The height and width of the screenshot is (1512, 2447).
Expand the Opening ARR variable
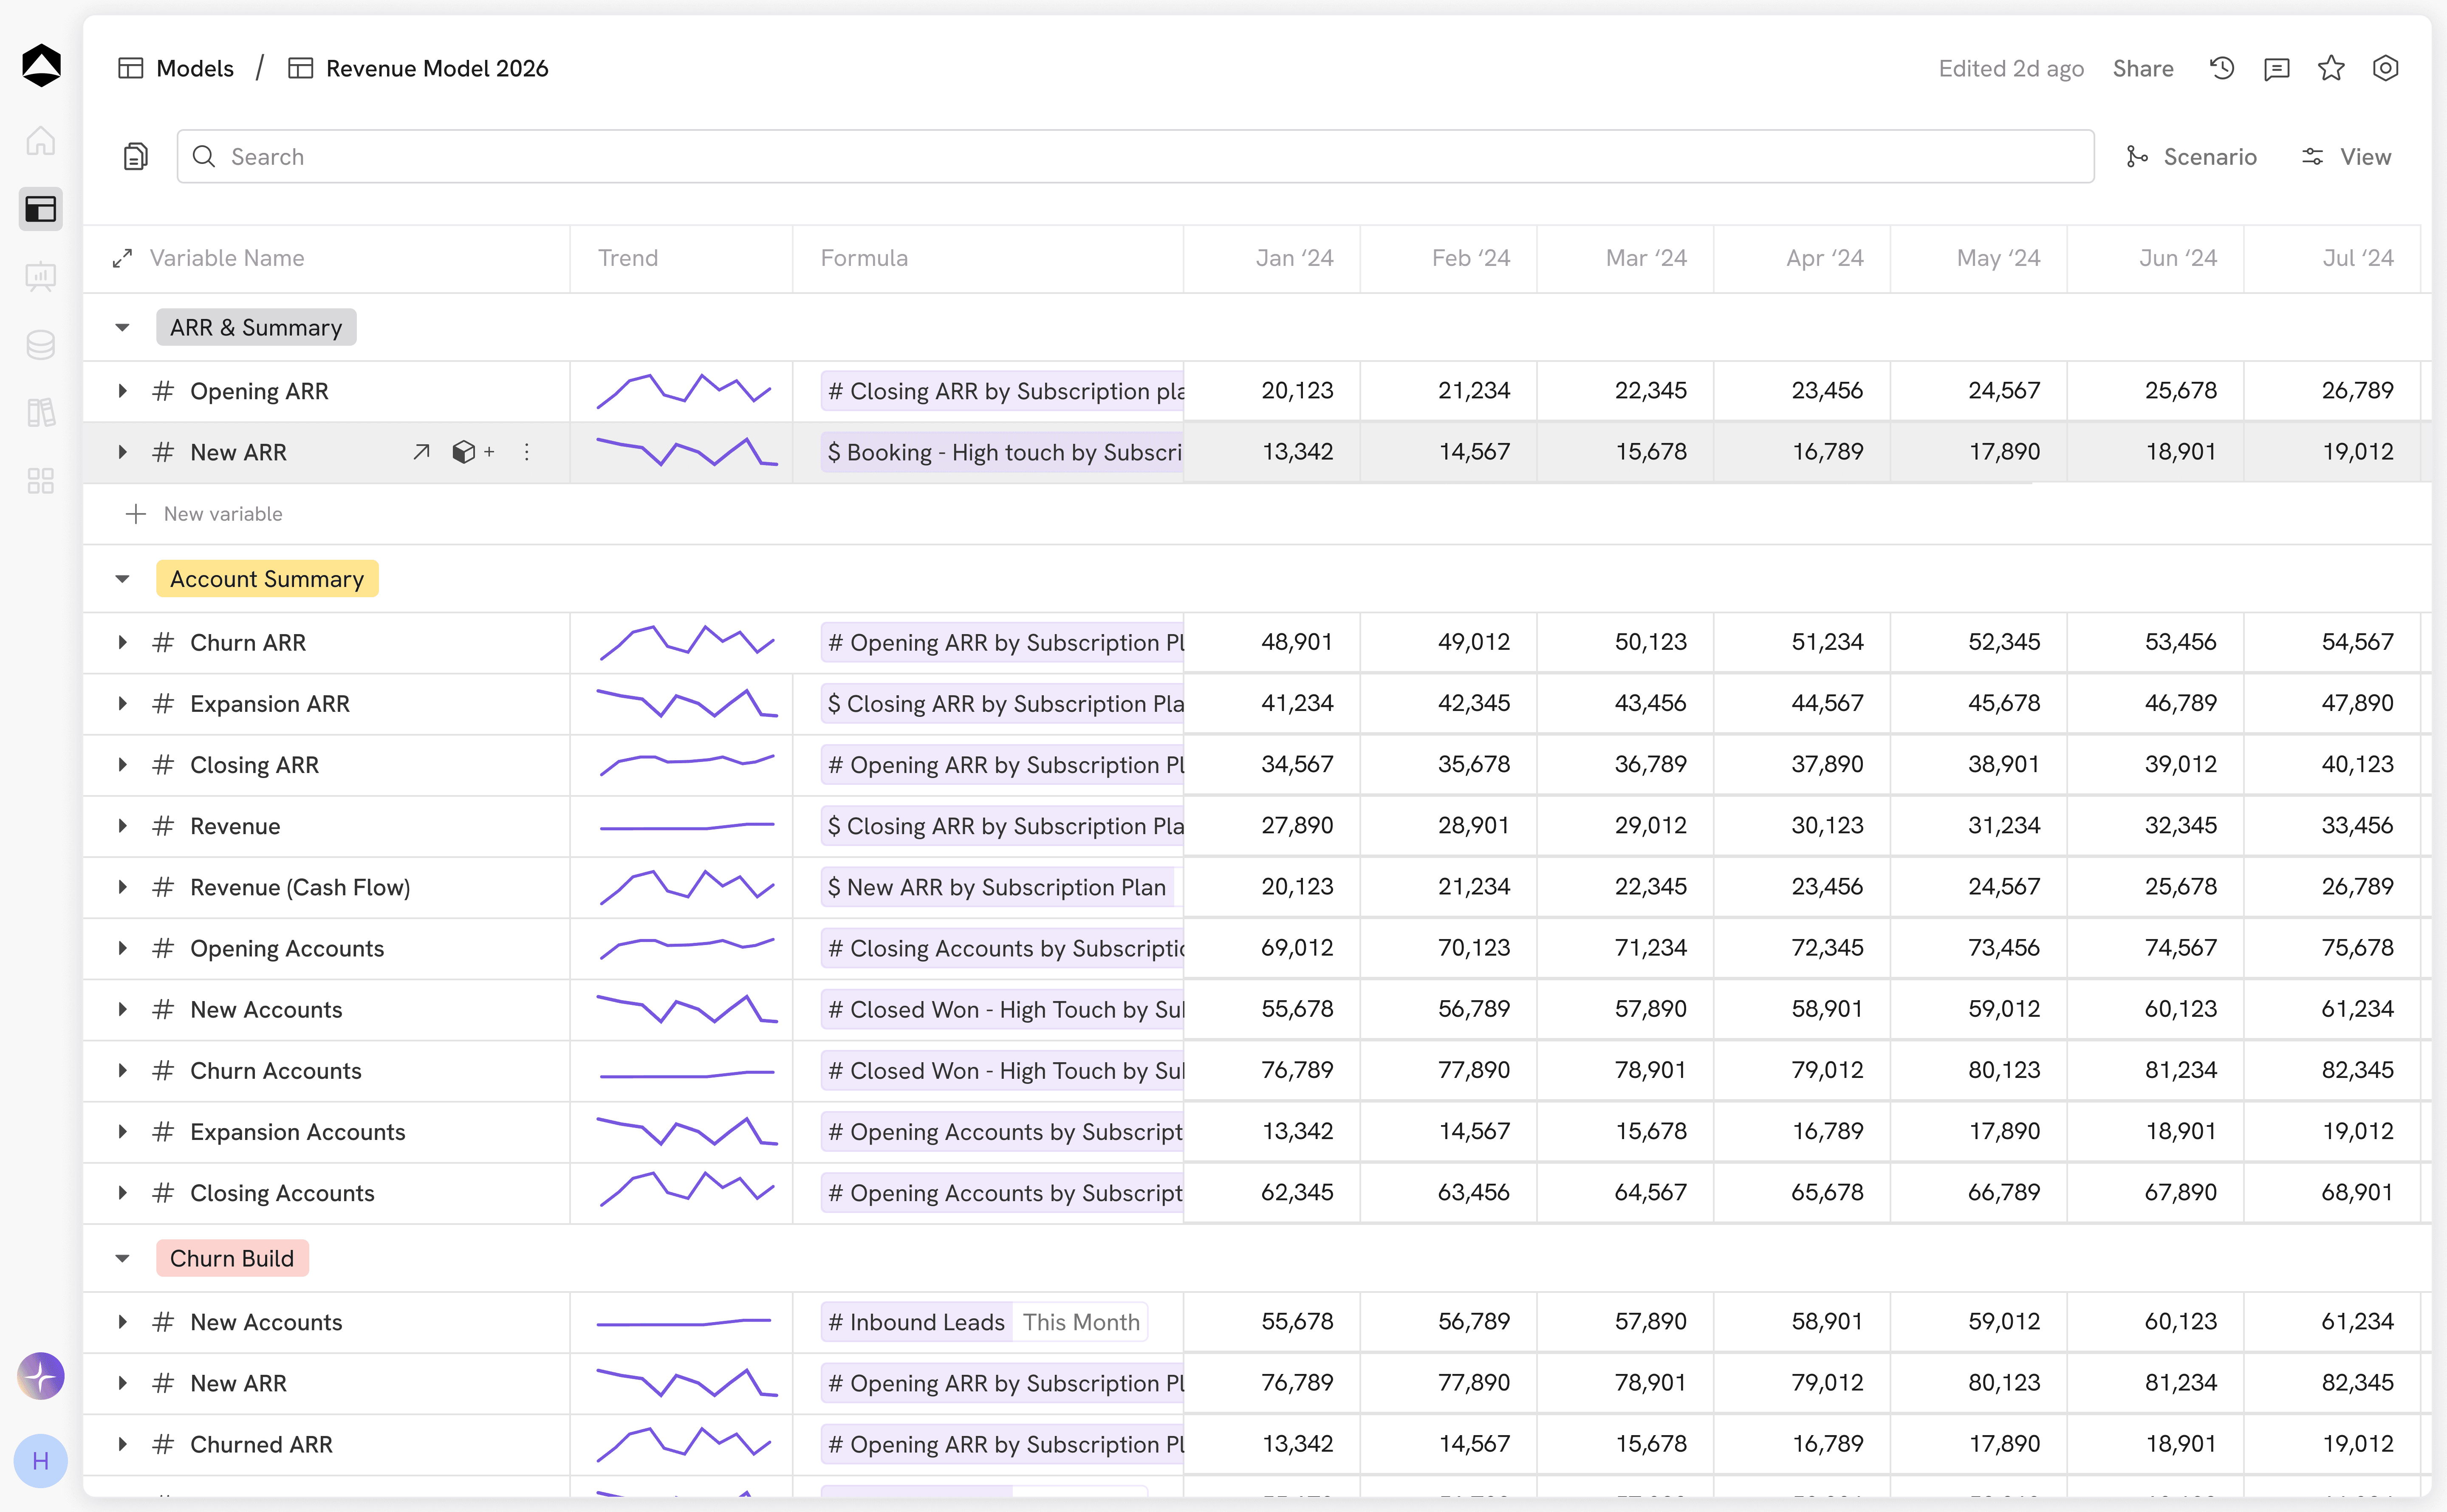pyautogui.click(x=122, y=391)
